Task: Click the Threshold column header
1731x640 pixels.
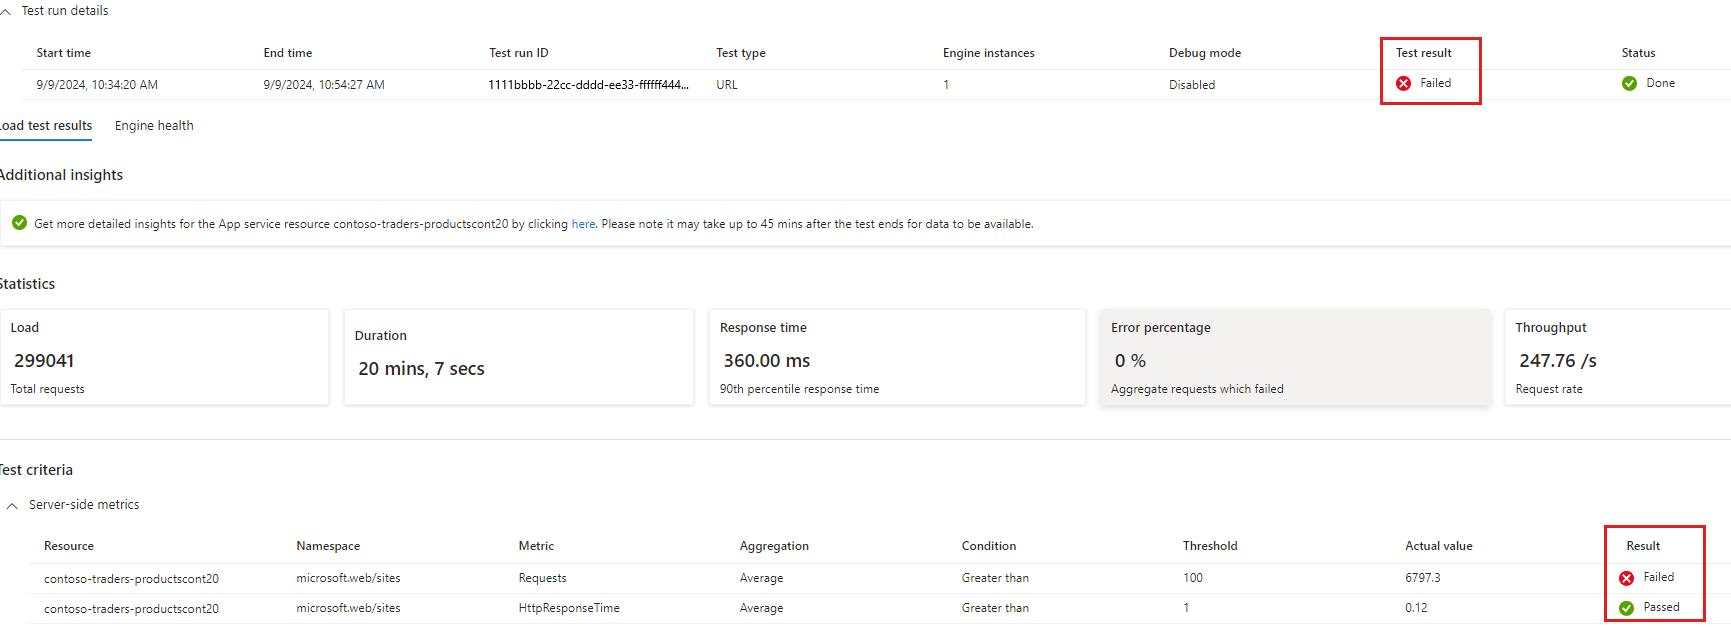Action: click(x=1210, y=546)
